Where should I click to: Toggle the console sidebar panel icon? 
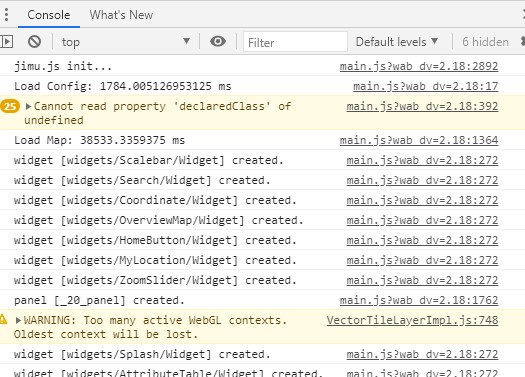point(7,42)
